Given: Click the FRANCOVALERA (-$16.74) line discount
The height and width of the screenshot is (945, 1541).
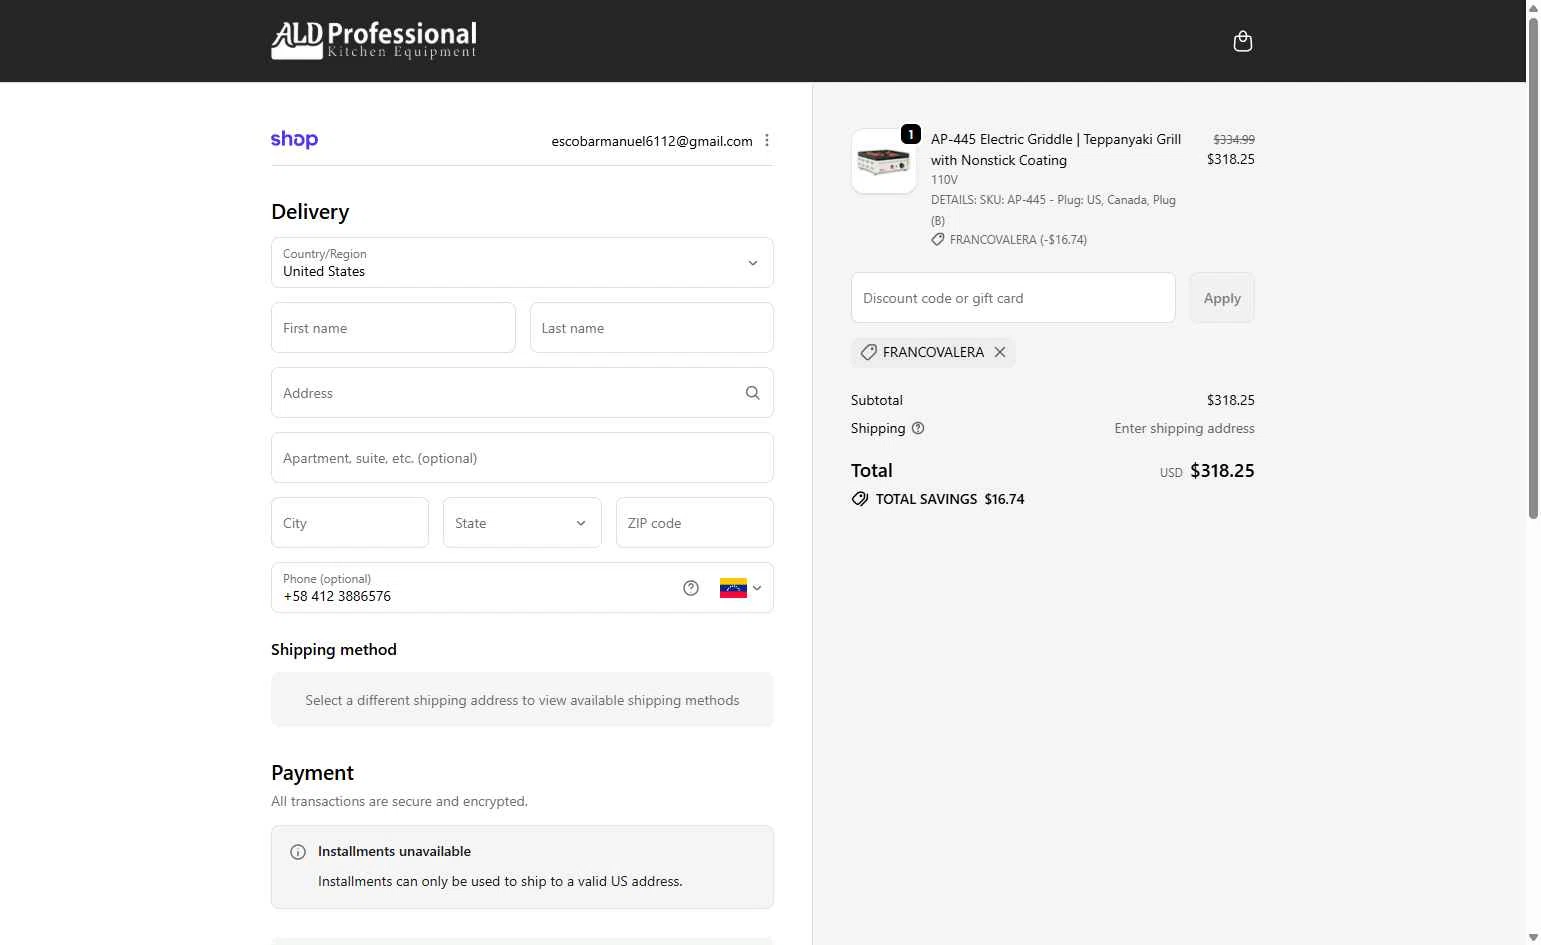Looking at the screenshot, I should 1018,240.
